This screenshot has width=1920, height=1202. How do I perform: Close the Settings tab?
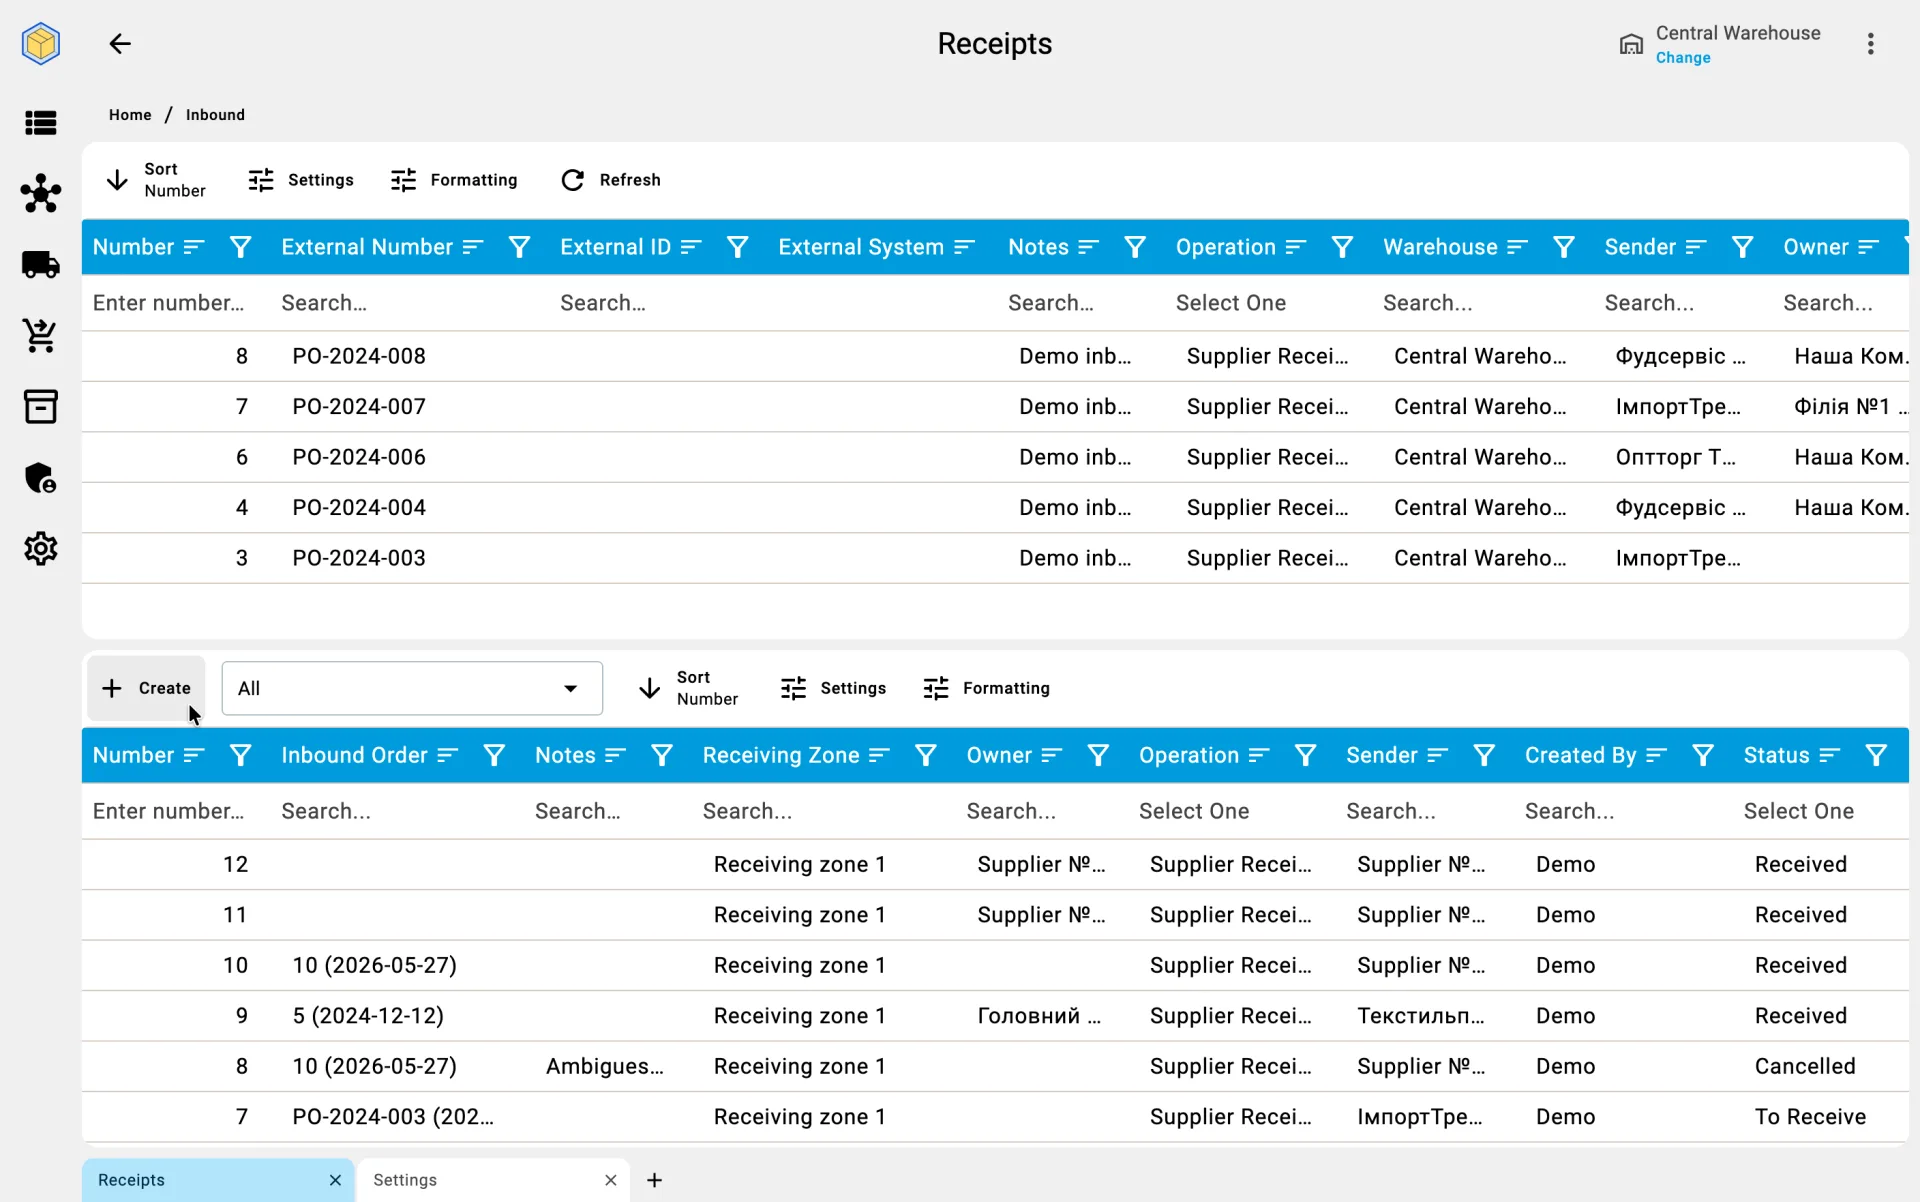[610, 1181]
